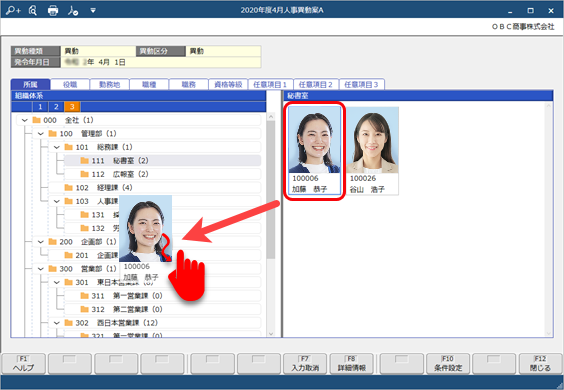Click the 異動種類 field value
Viewport: 564px width, 390px height.
click(x=98, y=51)
